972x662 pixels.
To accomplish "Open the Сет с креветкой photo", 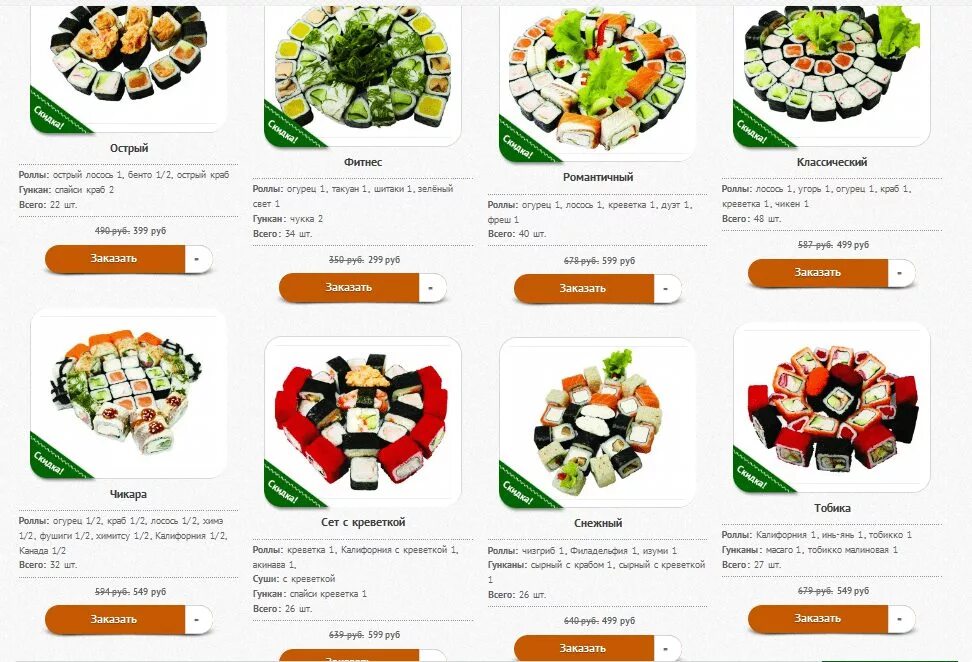I will 363,422.
